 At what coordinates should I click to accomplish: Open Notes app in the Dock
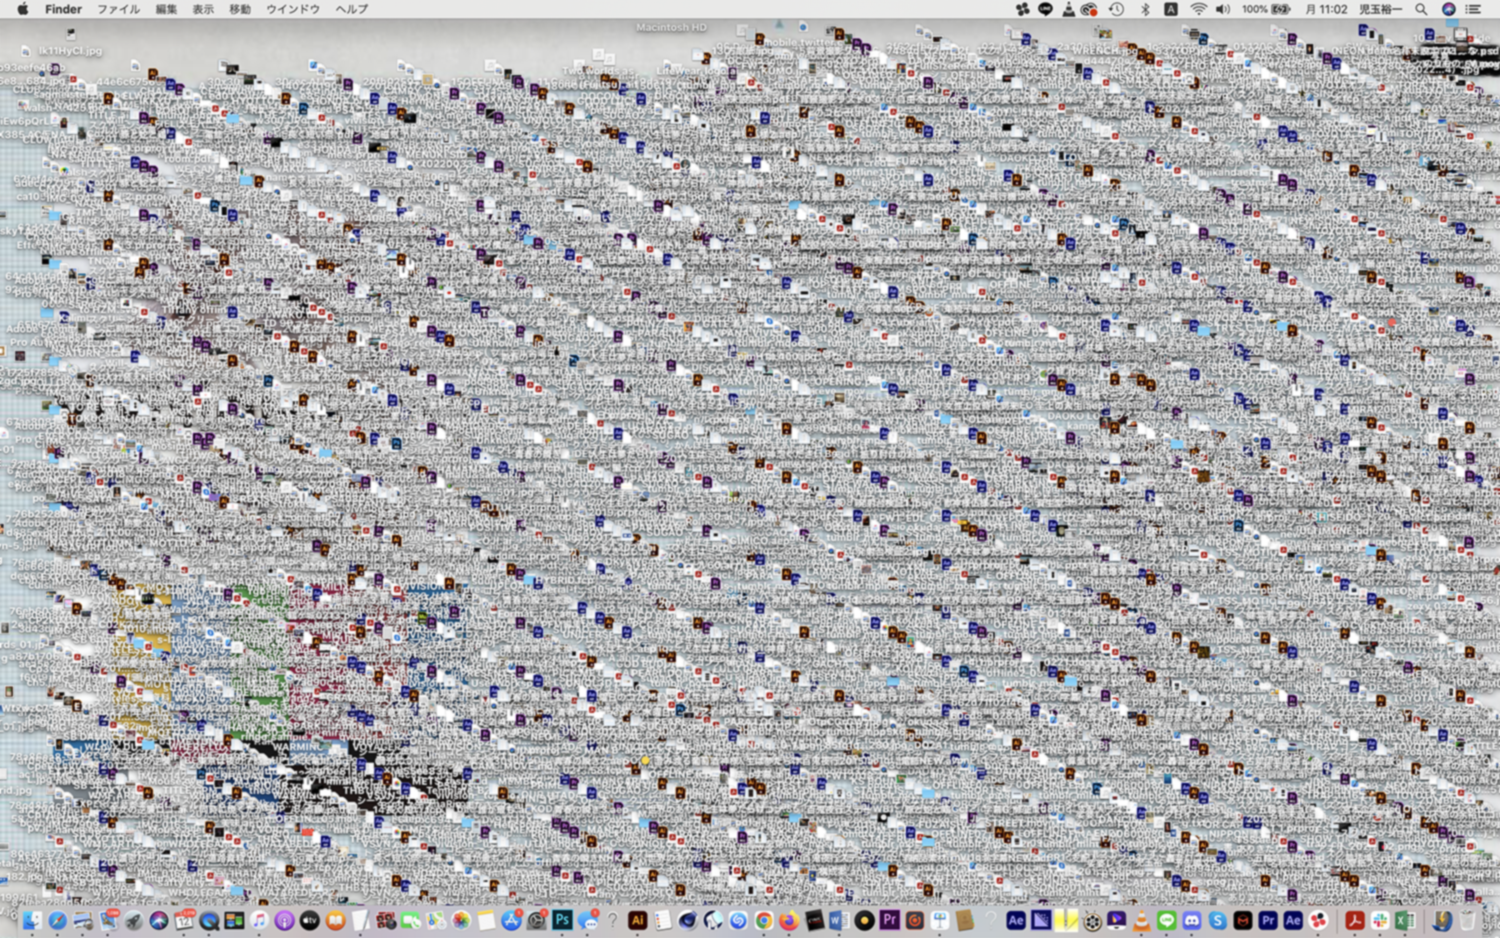click(x=486, y=920)
